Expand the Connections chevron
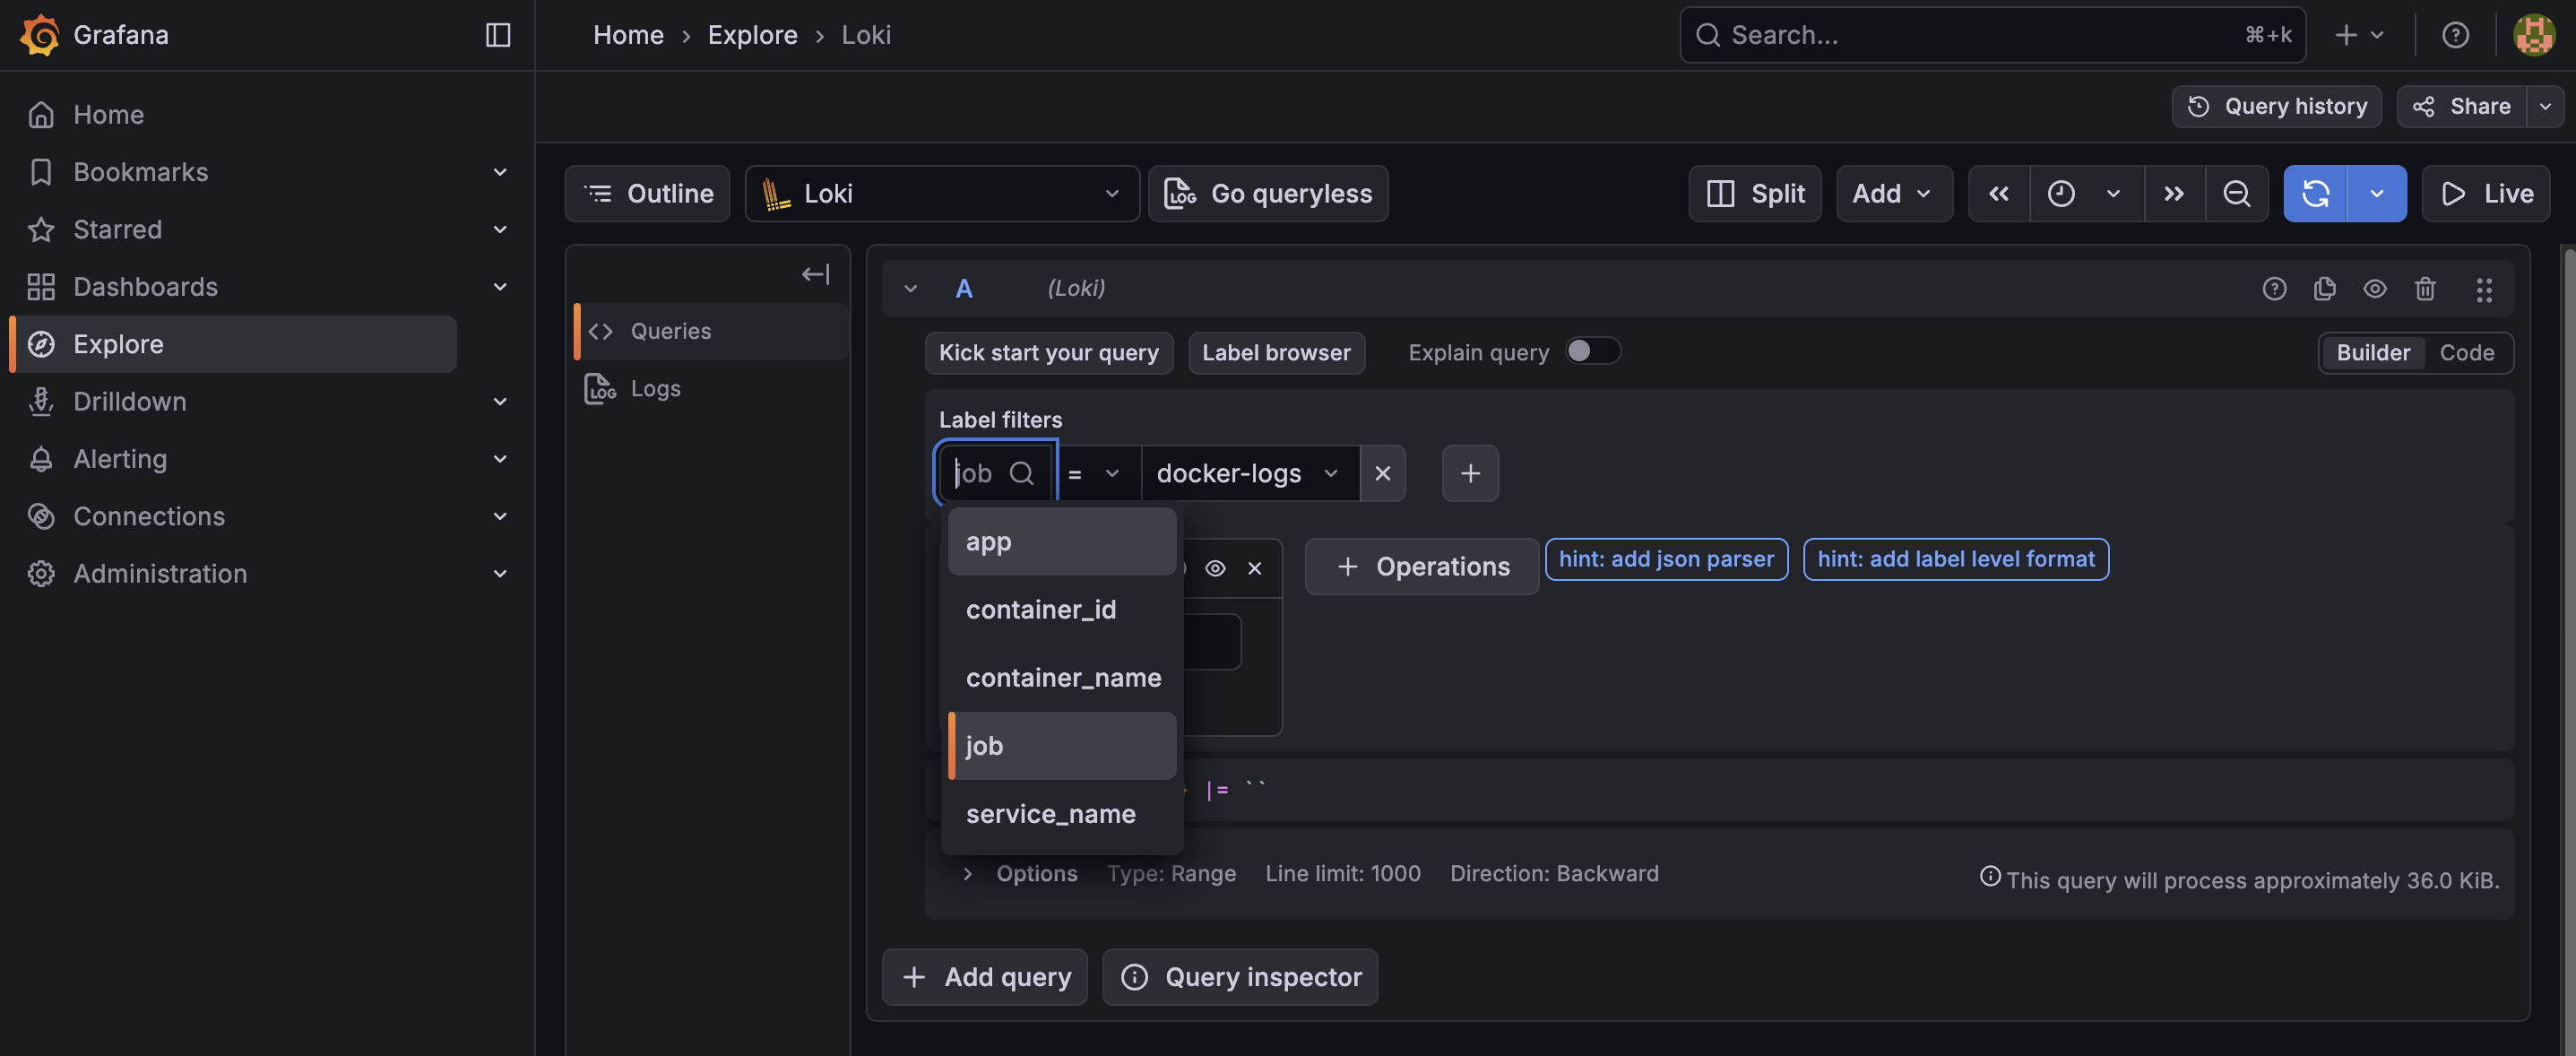2576x1056 pixels. pyautogui.click(x=500, y=516)
